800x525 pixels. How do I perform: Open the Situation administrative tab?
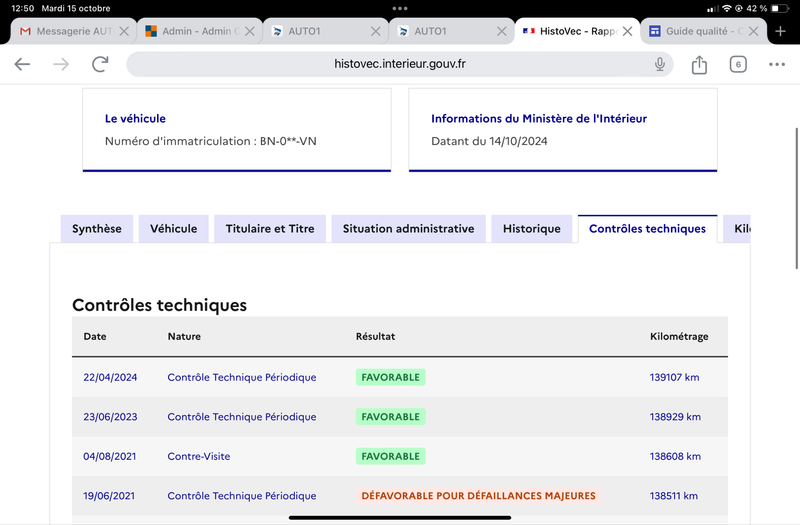pyautogui.click(x=409, y=229)
